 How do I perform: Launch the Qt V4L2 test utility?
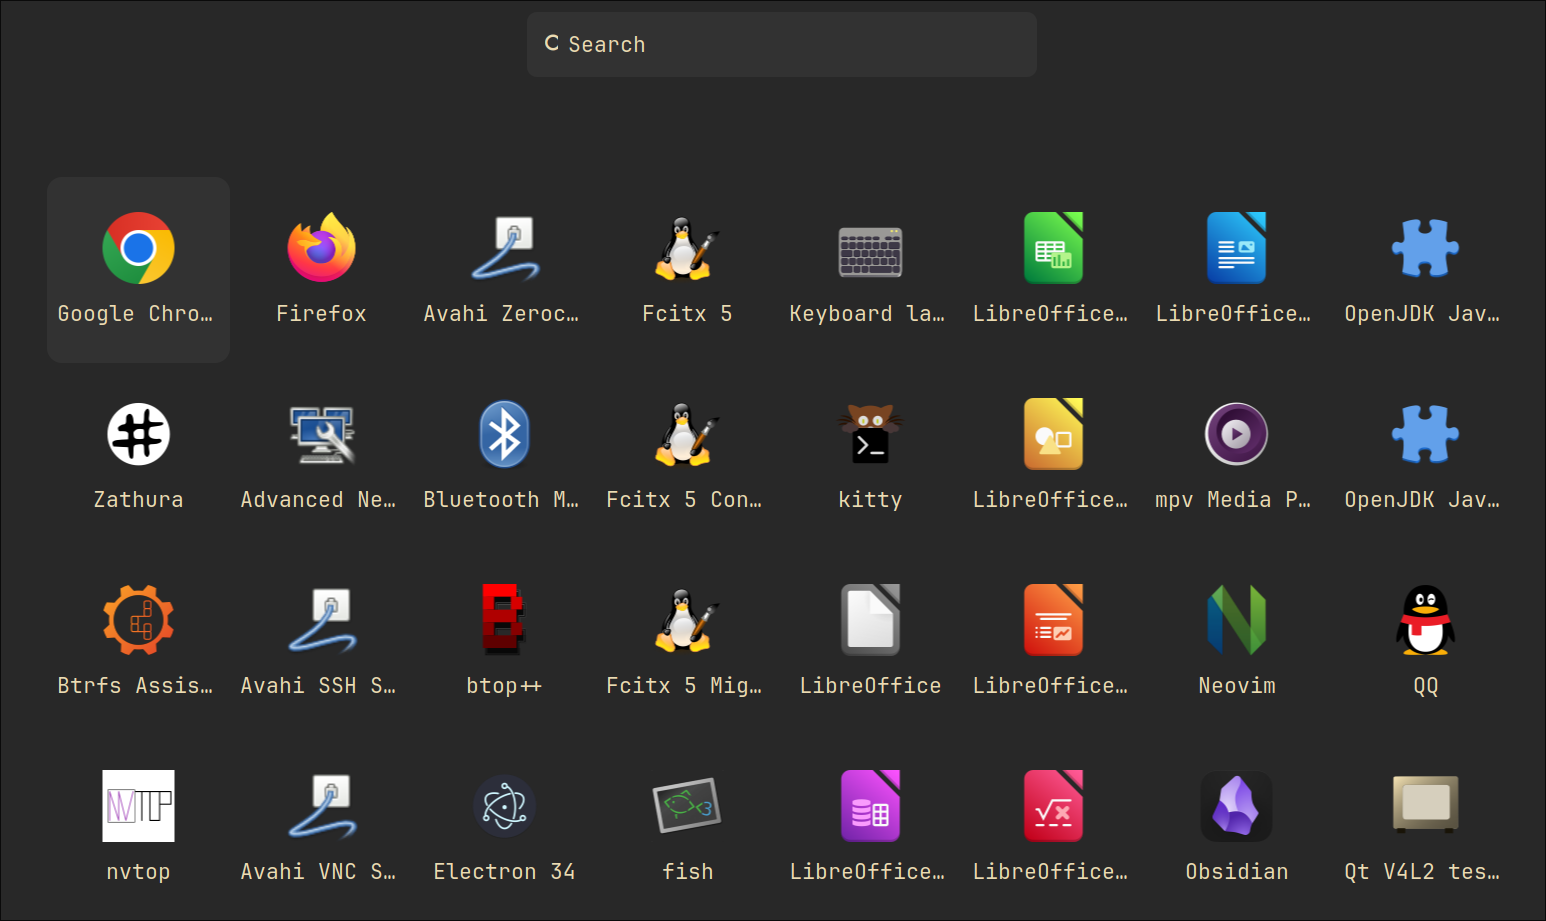pos(1425,828)
